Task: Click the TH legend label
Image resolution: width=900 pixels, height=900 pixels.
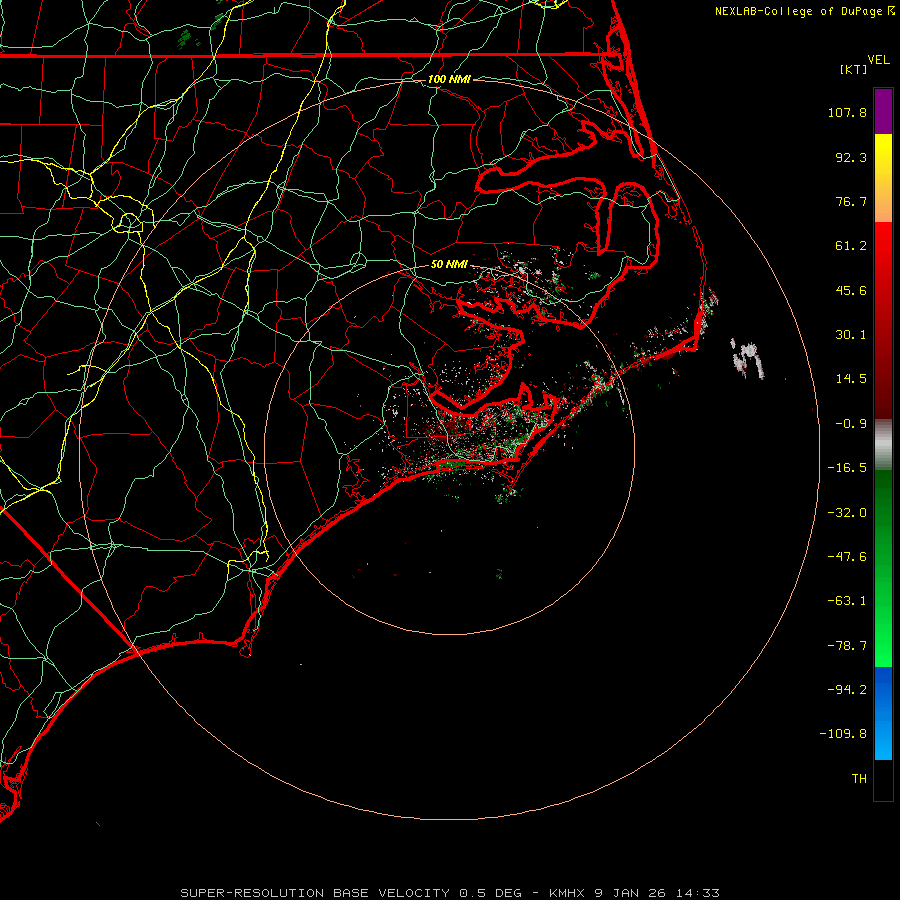Action: [x=859, y=779]
